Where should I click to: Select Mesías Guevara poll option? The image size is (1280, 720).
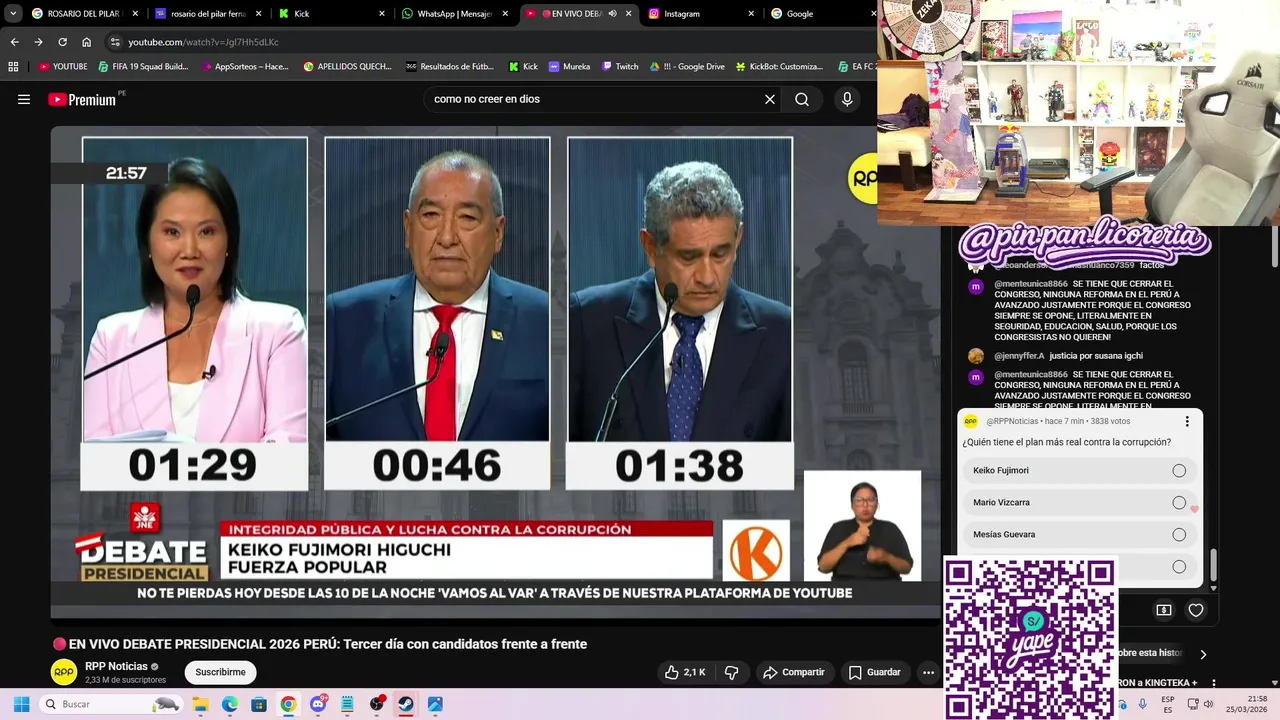pyautogui.click(x=1080, y=534)
